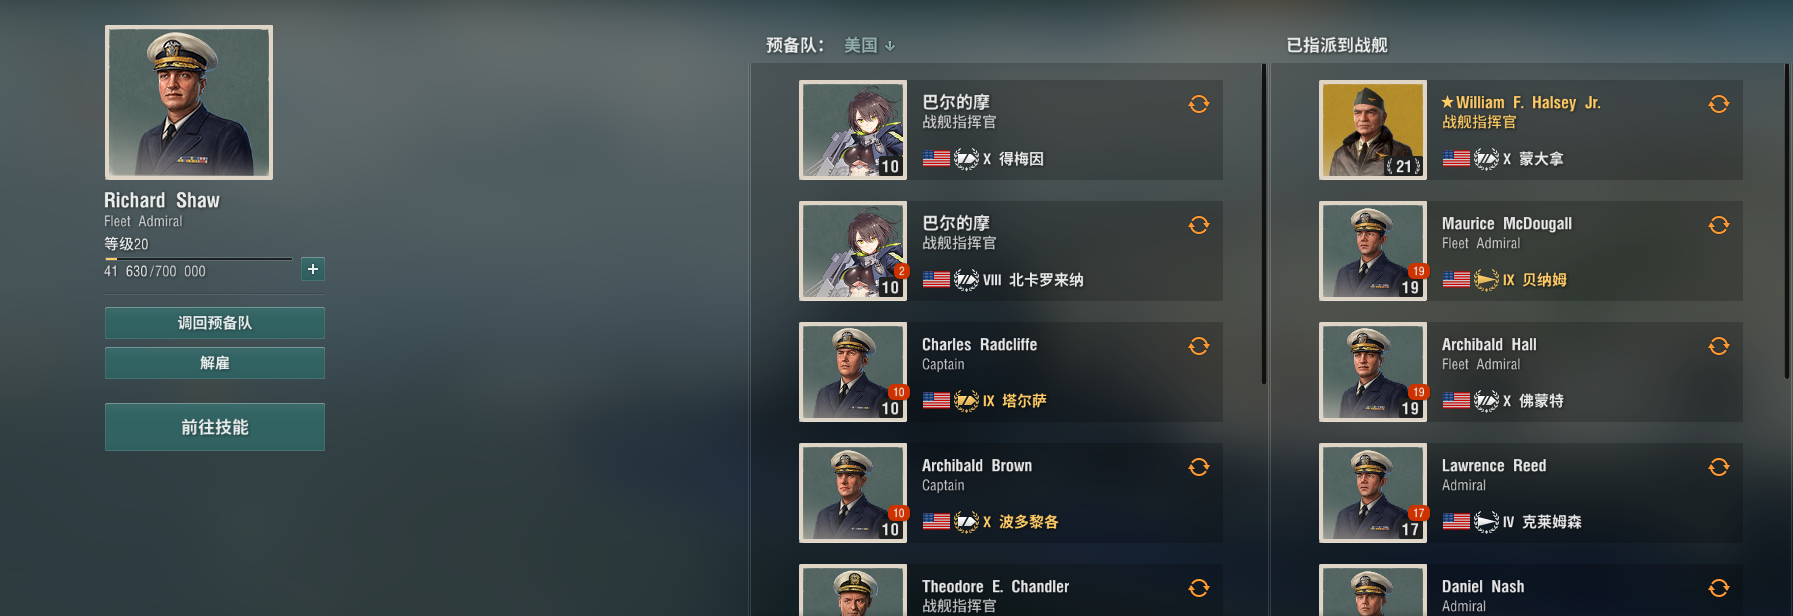Viewport: 1793px width, 616px height.
Task: Click the arrow next to 美国
Action: [890, 46]
